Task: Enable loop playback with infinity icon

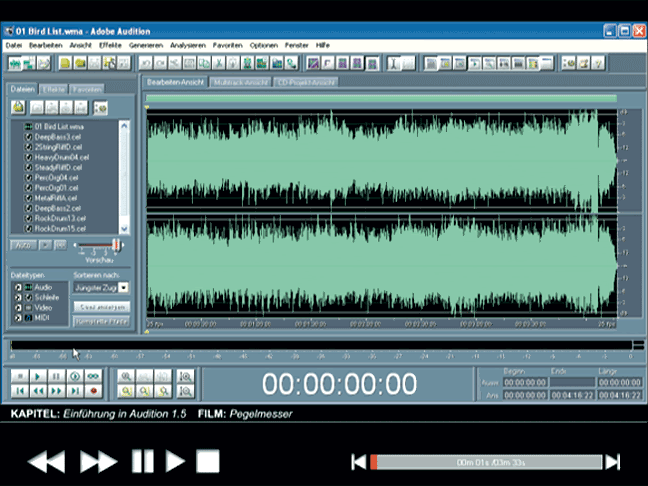Action: (x=93, y=376)
